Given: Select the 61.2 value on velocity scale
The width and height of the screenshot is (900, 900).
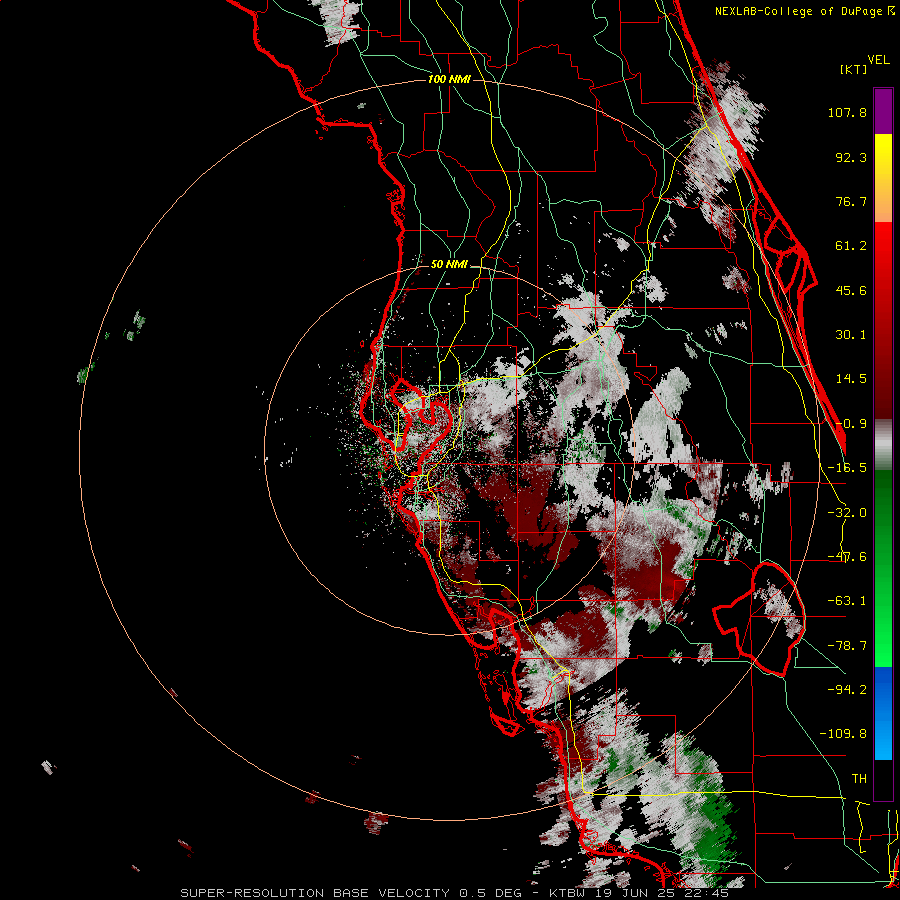Looking at the screenshot, I should tap(851, 246).
